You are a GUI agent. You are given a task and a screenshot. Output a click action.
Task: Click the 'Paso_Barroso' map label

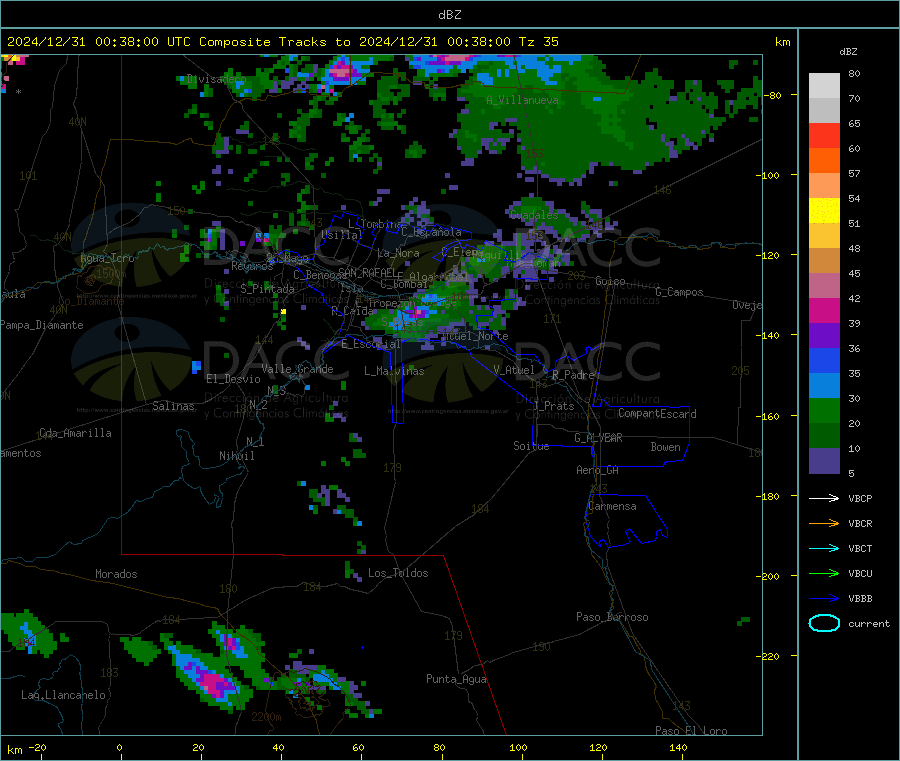612,617
